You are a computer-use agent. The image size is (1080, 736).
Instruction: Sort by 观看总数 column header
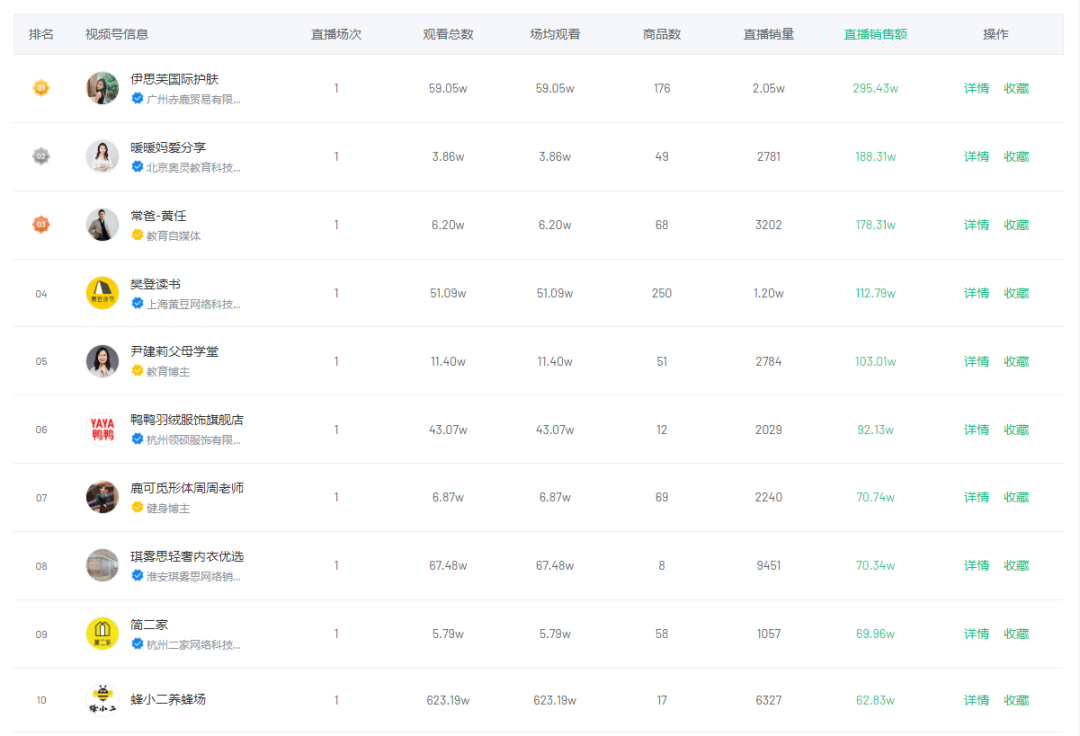pyautogui.click(x=448, y=34)
